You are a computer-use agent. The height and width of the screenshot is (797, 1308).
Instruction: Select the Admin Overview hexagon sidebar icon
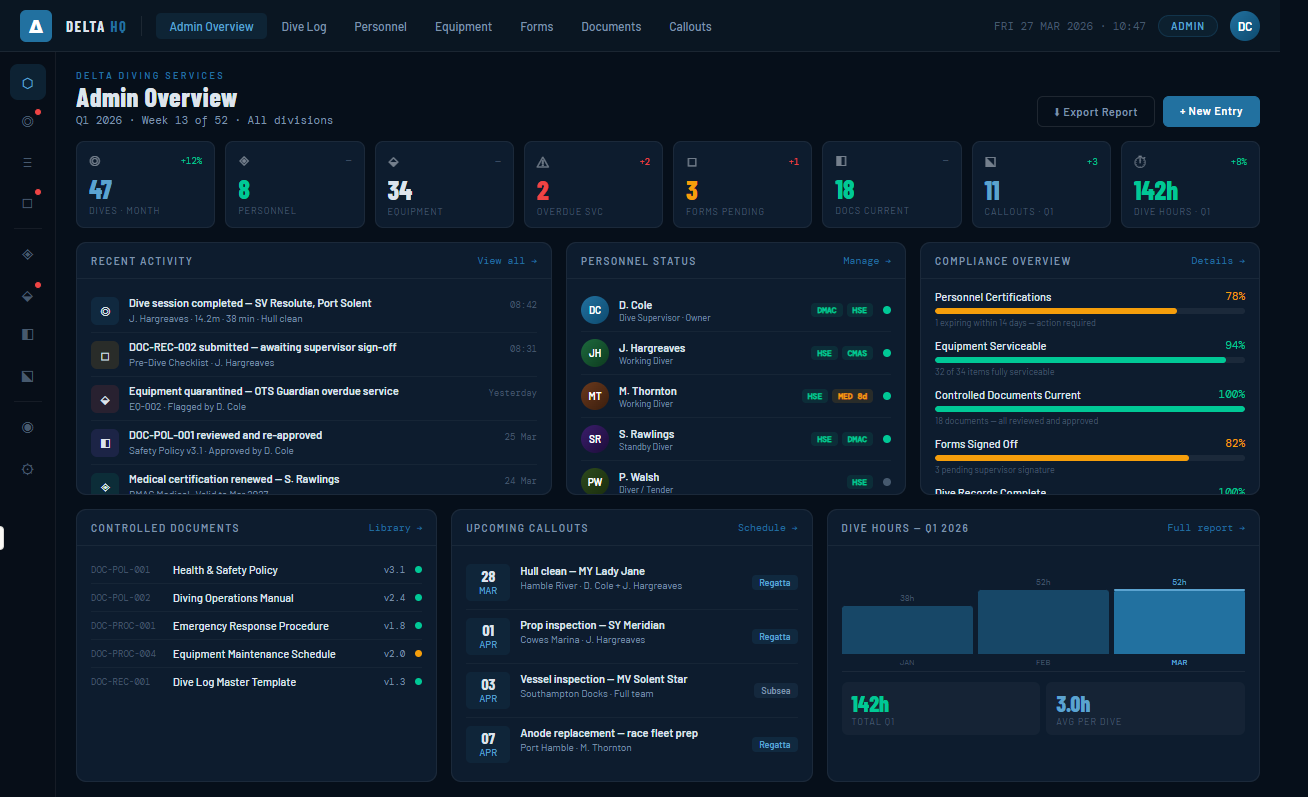pos(28,82)
